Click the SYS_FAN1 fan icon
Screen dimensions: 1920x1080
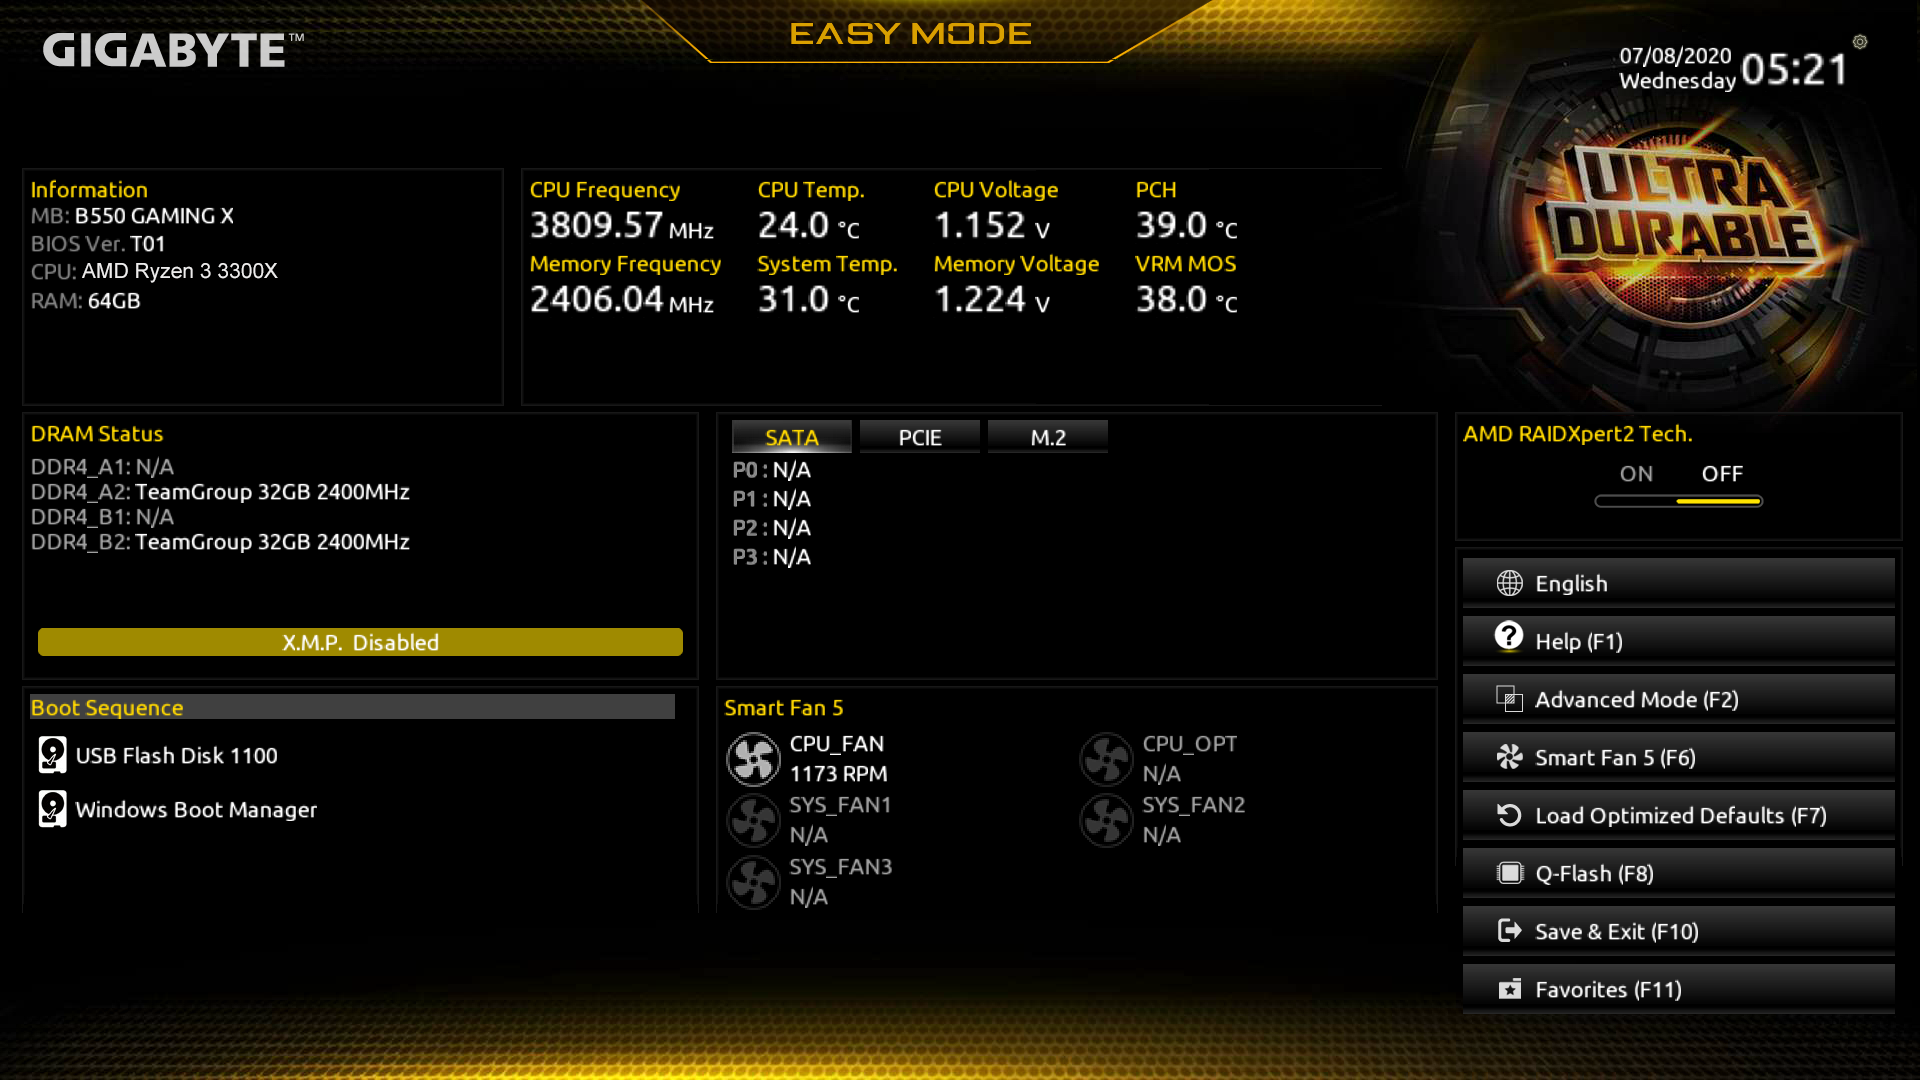(753, 819)
